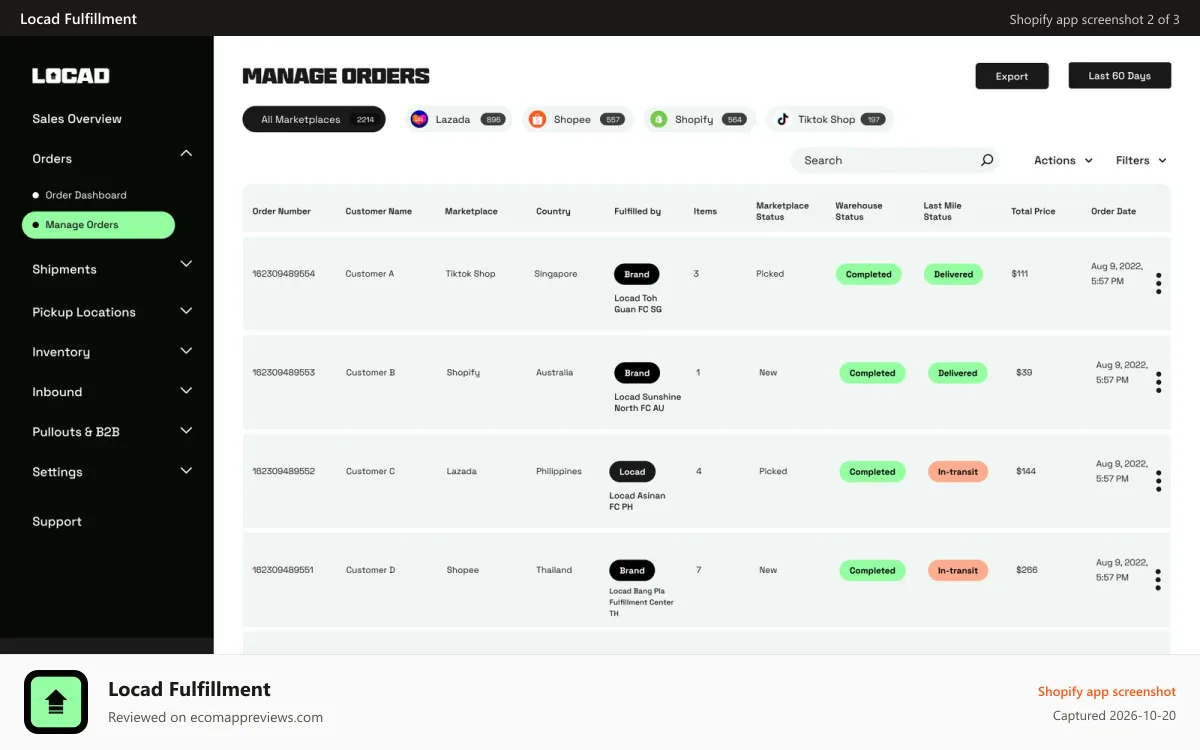Viewport: 1200px width, 750px height.
Task: Open the Support page
Action: tap(57, 522)
